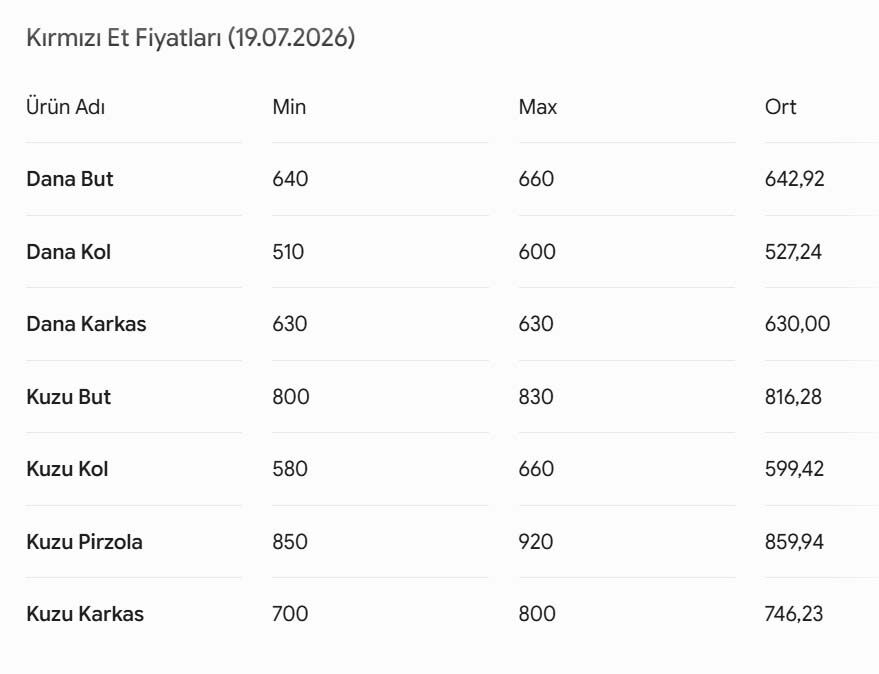The height and width of the screenshot is (674, 879).
Task: Select the Dana But row label
Action: tap(70, 179)
